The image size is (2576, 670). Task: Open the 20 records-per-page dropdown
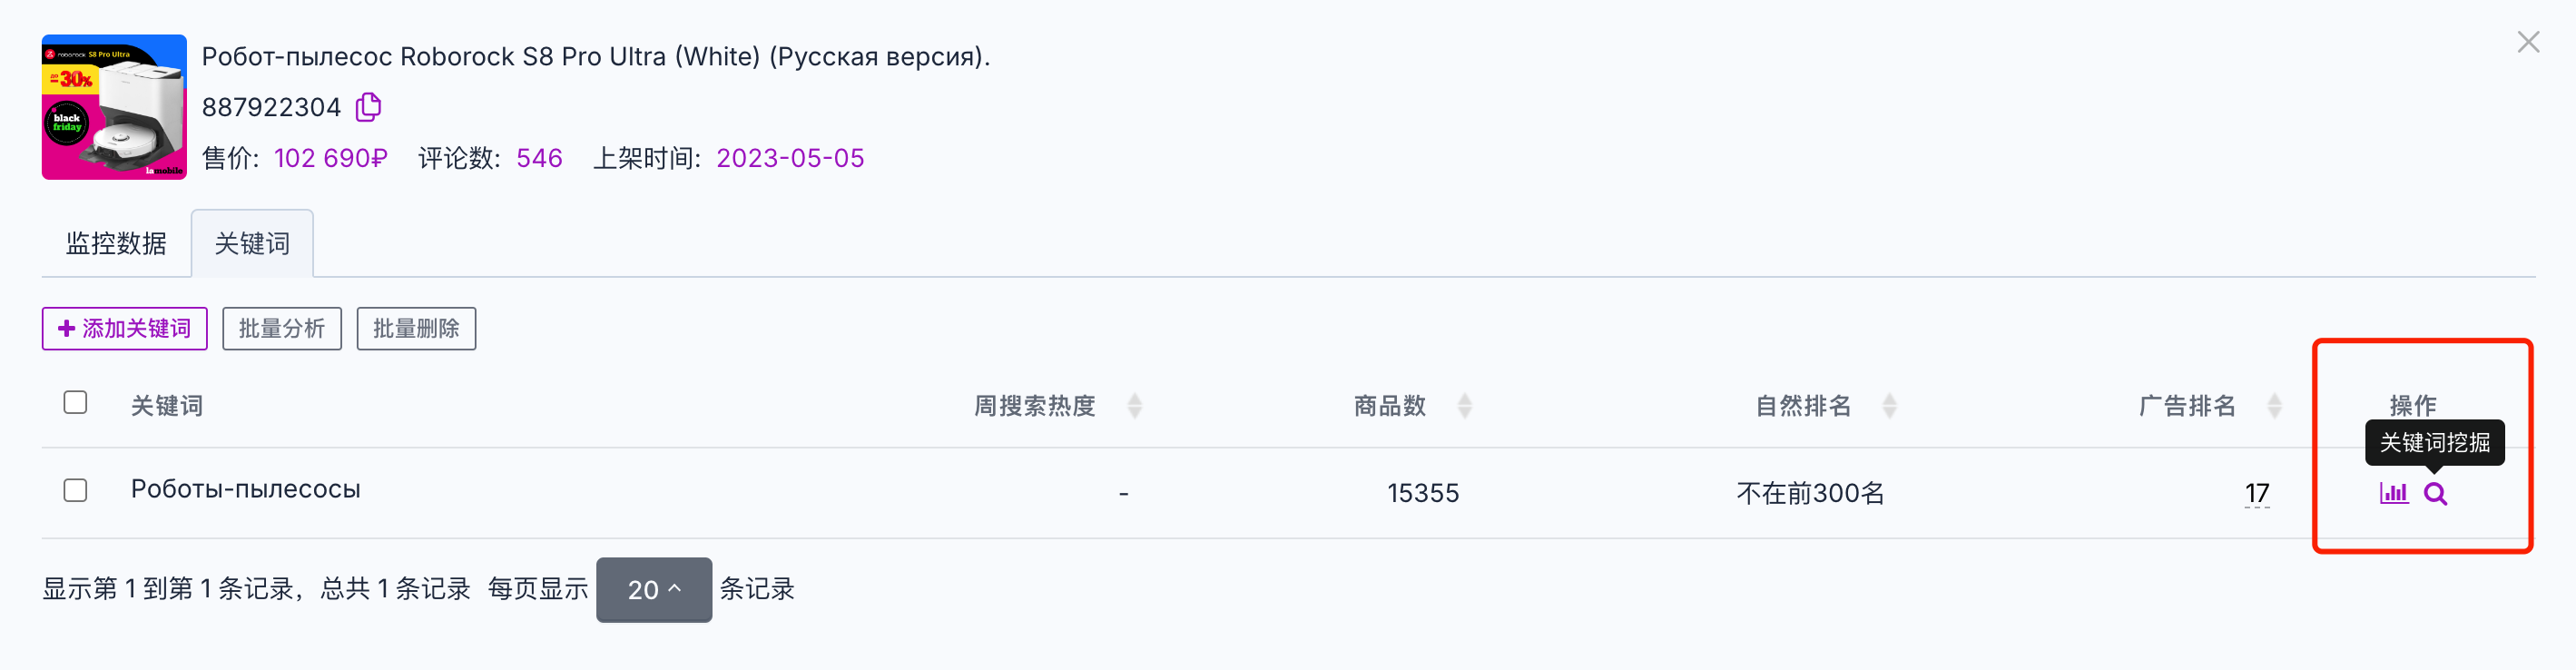[x=654, y=590]
